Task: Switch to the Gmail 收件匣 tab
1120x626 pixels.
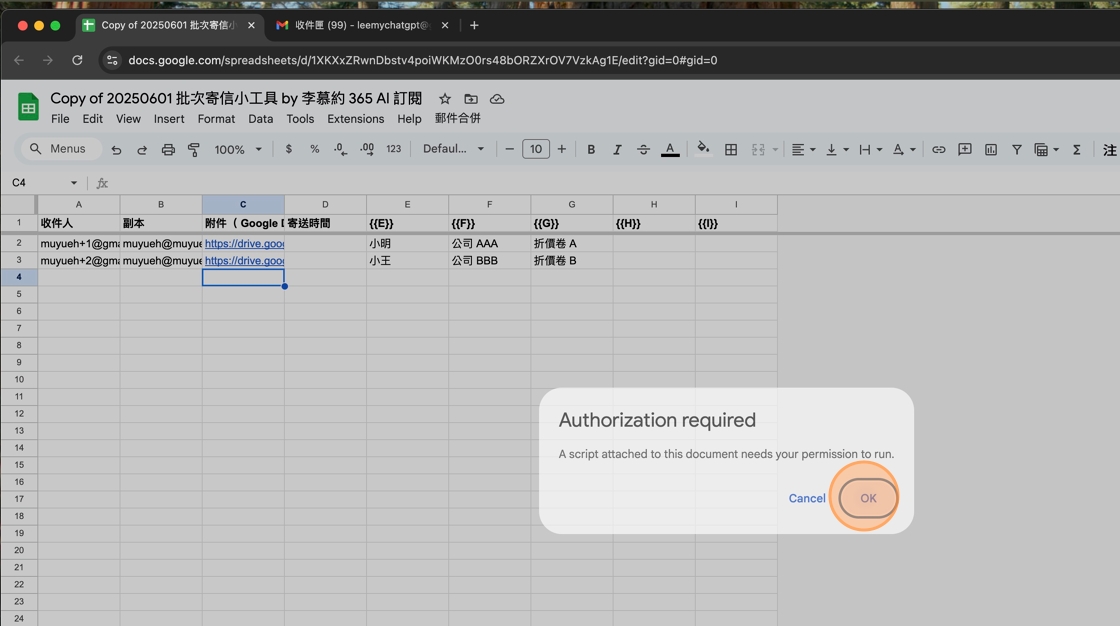Action: pyautogui.click(x=361, y=25)
